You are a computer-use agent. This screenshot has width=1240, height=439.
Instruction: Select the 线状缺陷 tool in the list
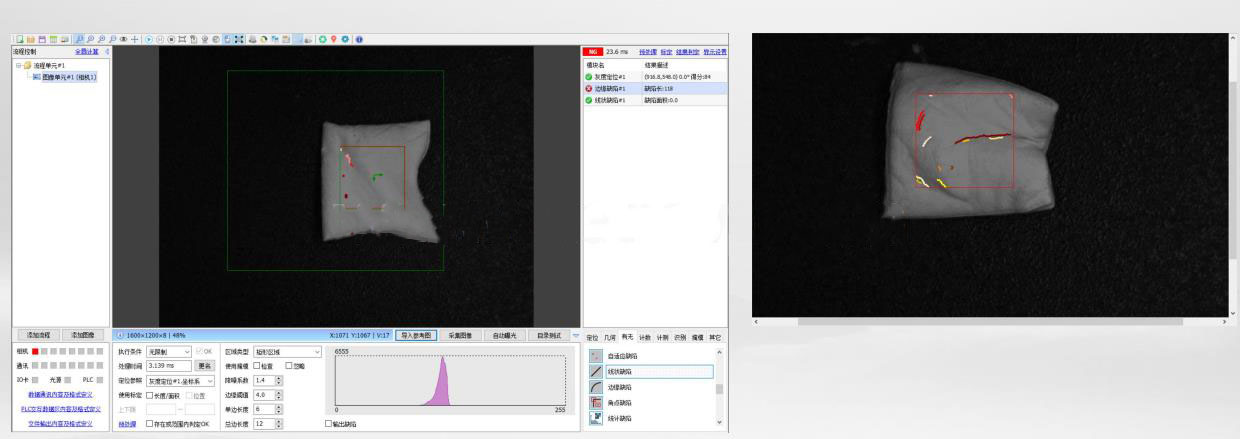pos(651,371)
